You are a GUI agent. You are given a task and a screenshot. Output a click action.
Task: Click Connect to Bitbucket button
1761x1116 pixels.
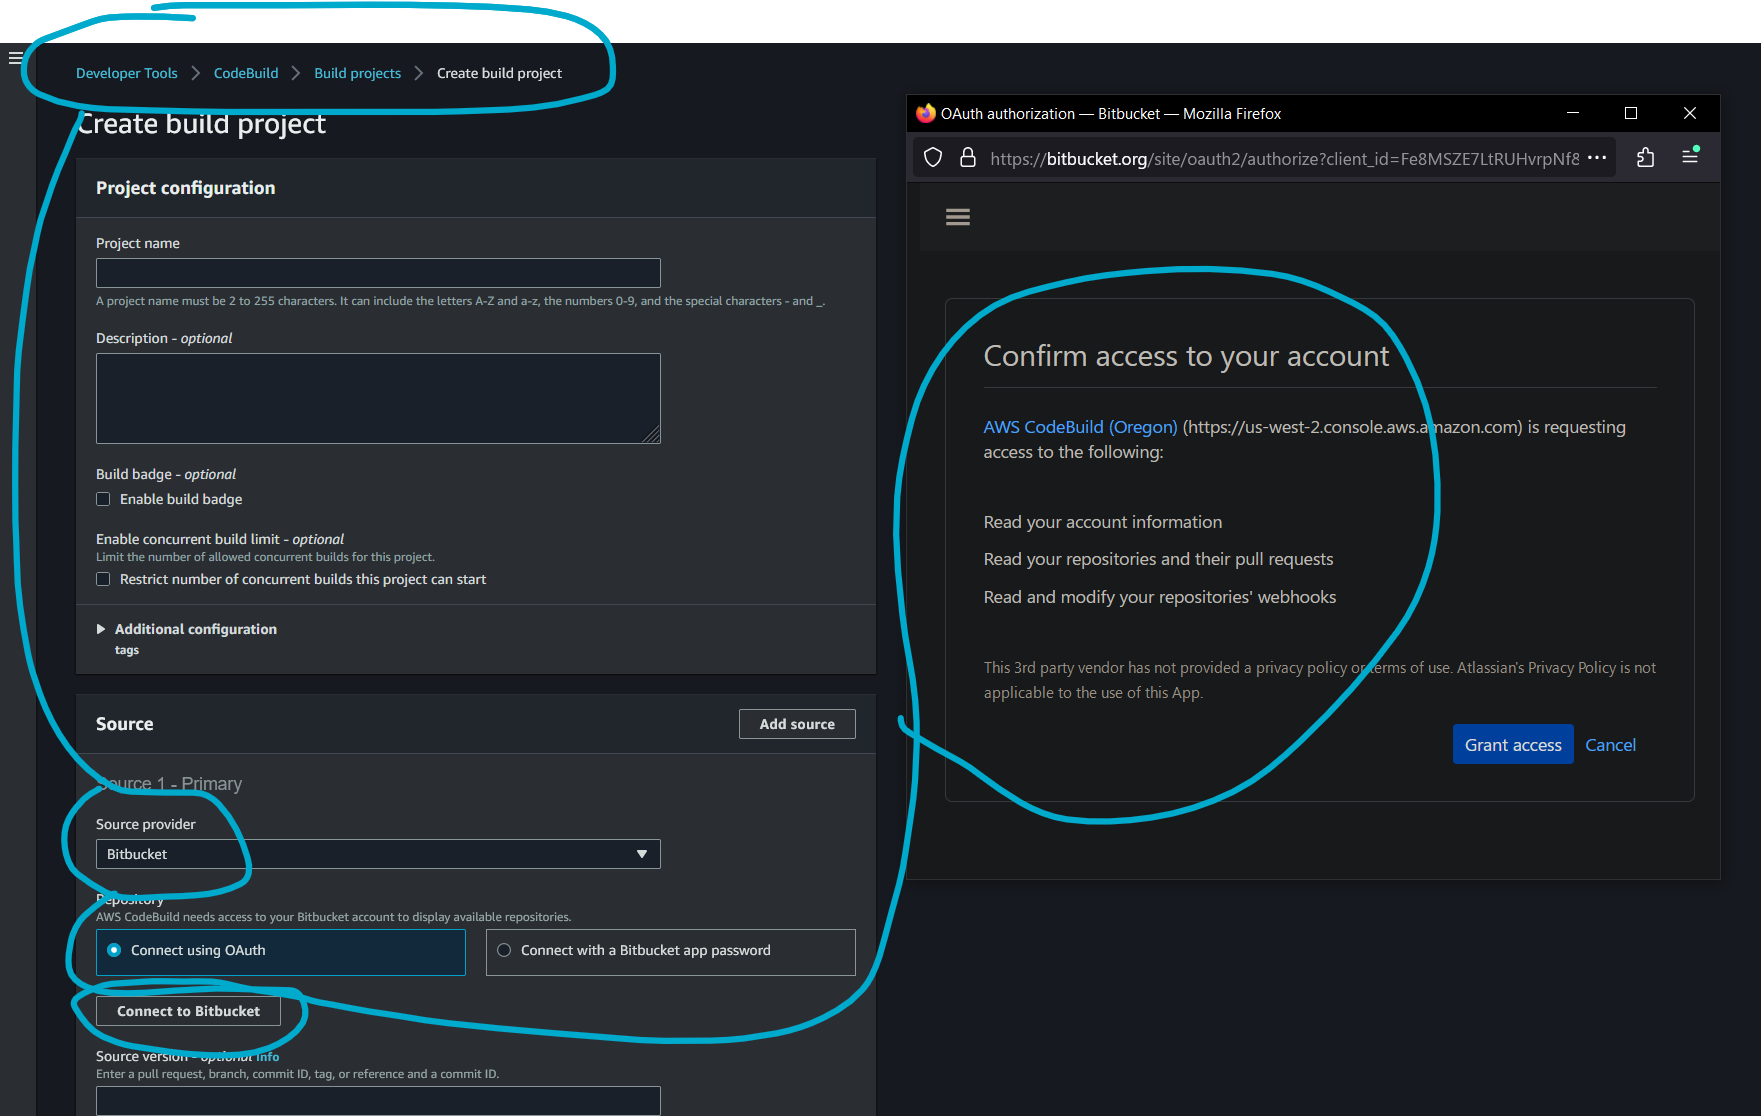pyautogui.click(x=188, y=1011)
